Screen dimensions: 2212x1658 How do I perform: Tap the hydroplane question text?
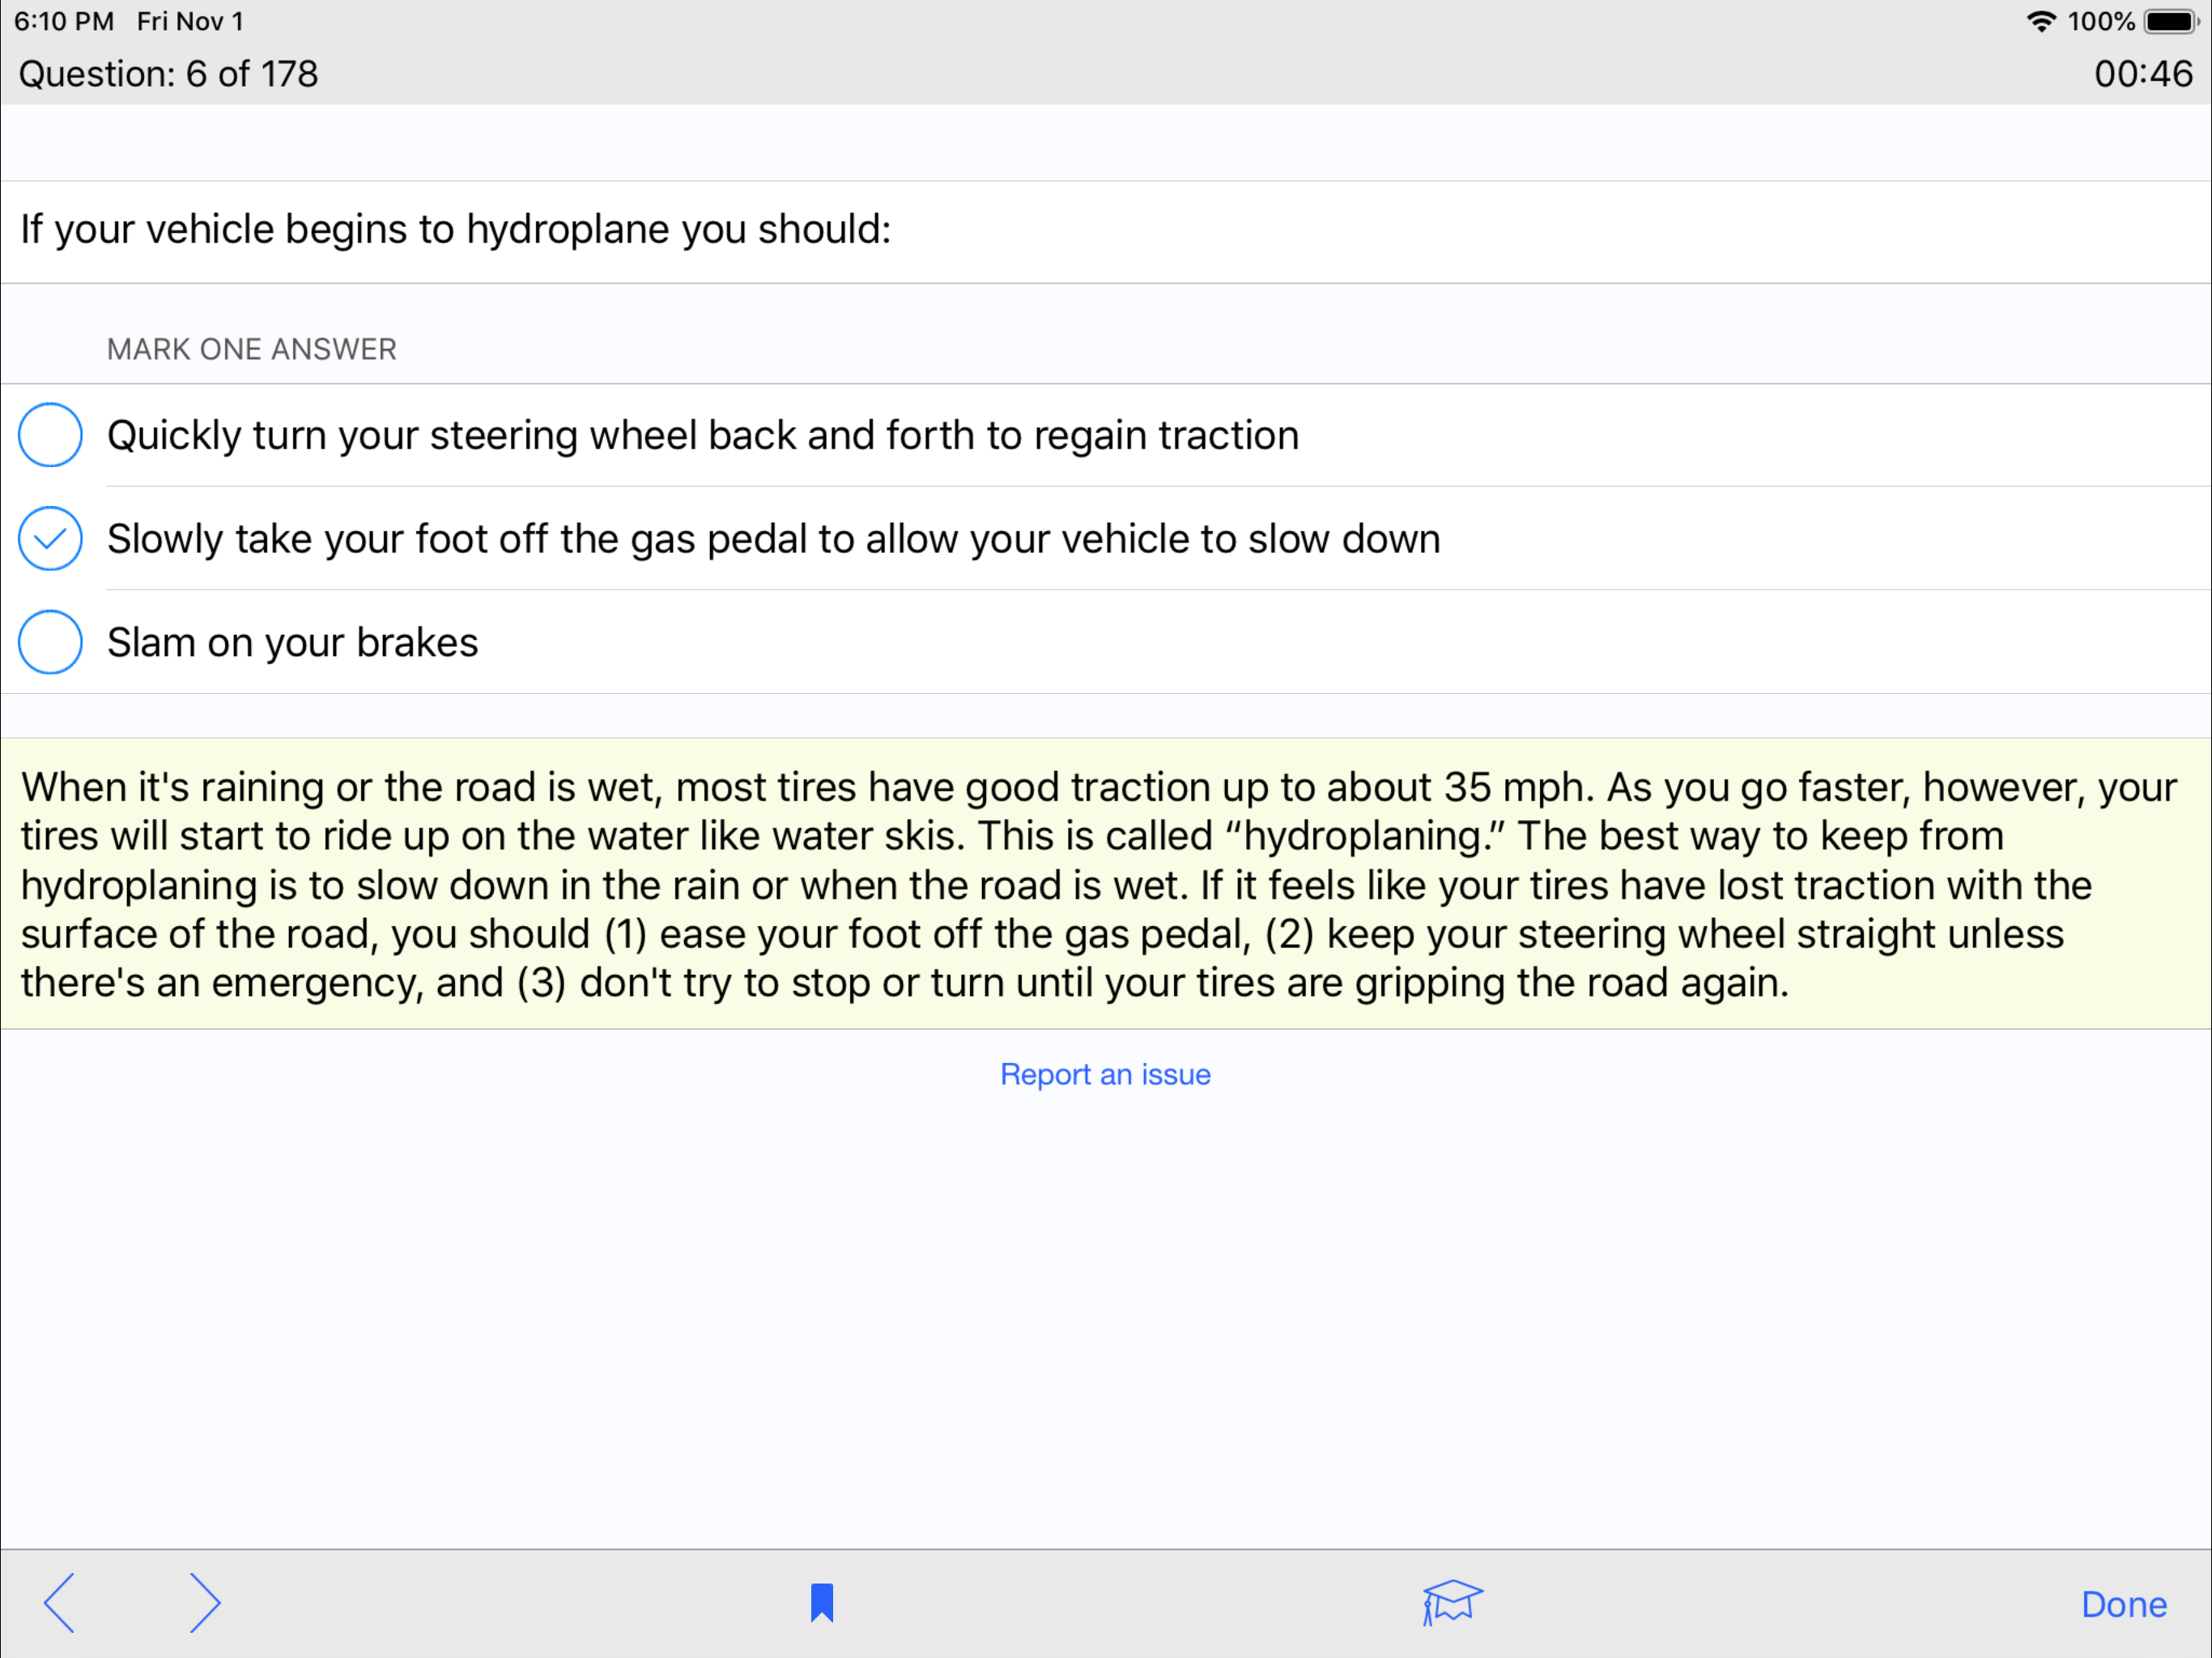tap(456, 230)
